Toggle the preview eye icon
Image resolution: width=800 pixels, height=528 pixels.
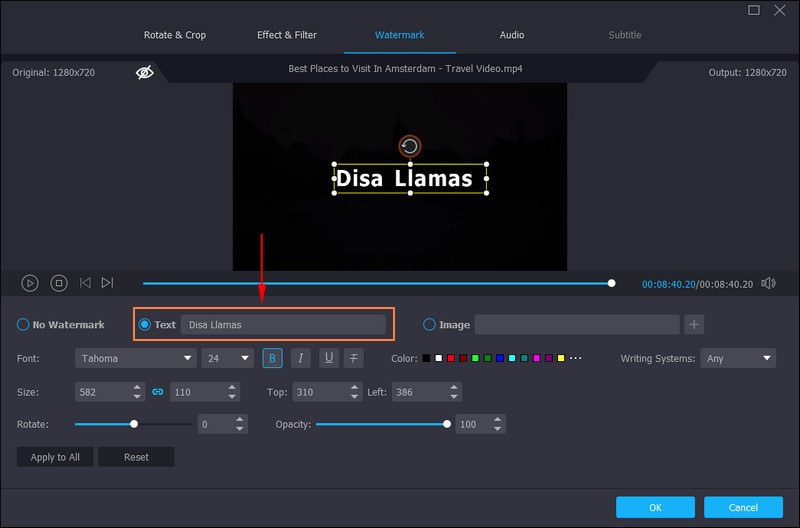tap(145, 72)
